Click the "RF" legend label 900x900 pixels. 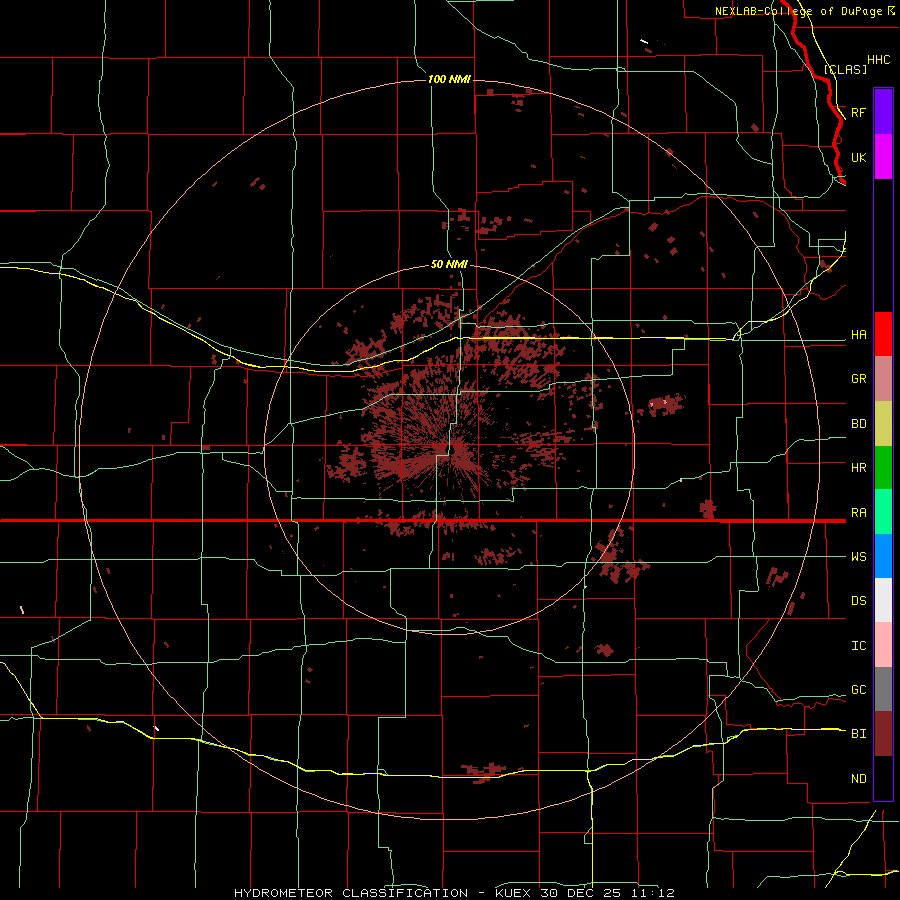(859, 112)
